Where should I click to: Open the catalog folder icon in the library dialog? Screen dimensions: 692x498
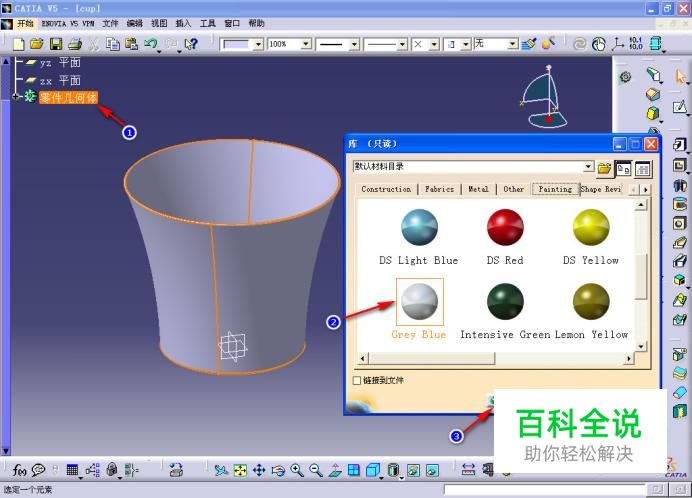coord(605,169)
